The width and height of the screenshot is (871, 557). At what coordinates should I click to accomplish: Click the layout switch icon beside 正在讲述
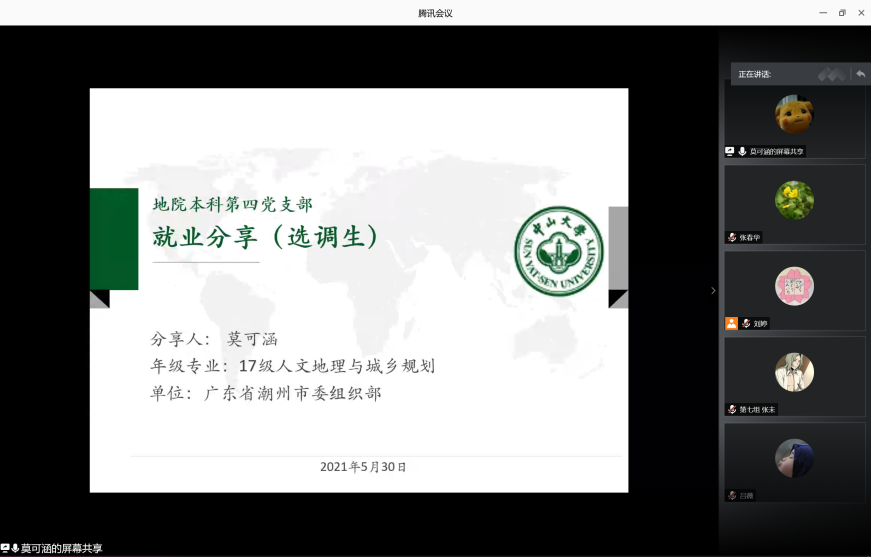pos(831,74)
